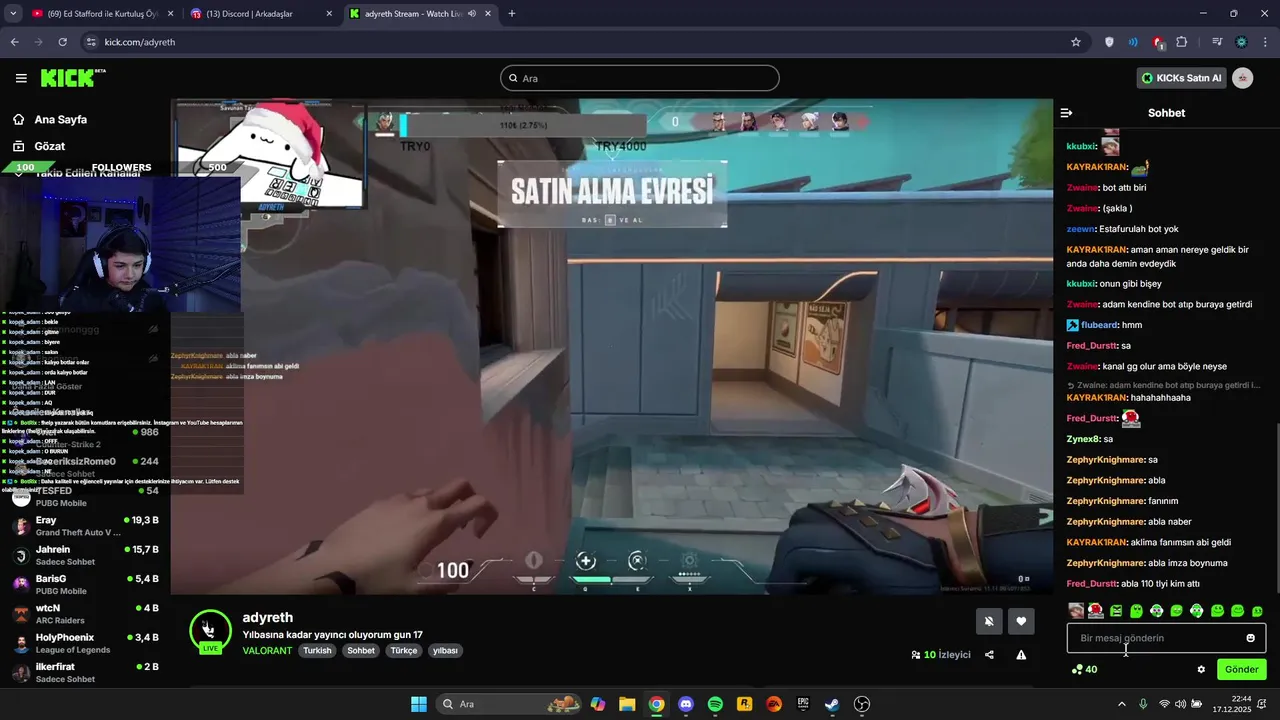
Task: Open the Chrome extensions puzzle icon
Action: click(x=1182, y=42)
